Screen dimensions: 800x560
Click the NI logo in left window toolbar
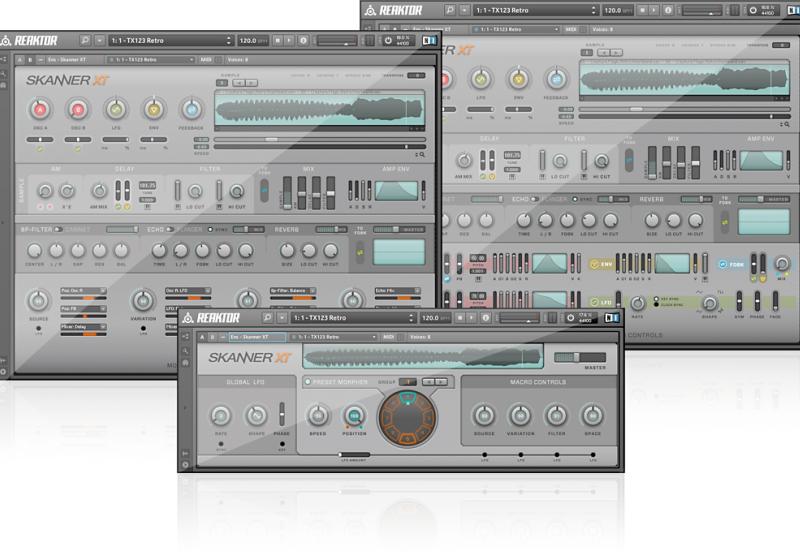click(x=429, y=40)
